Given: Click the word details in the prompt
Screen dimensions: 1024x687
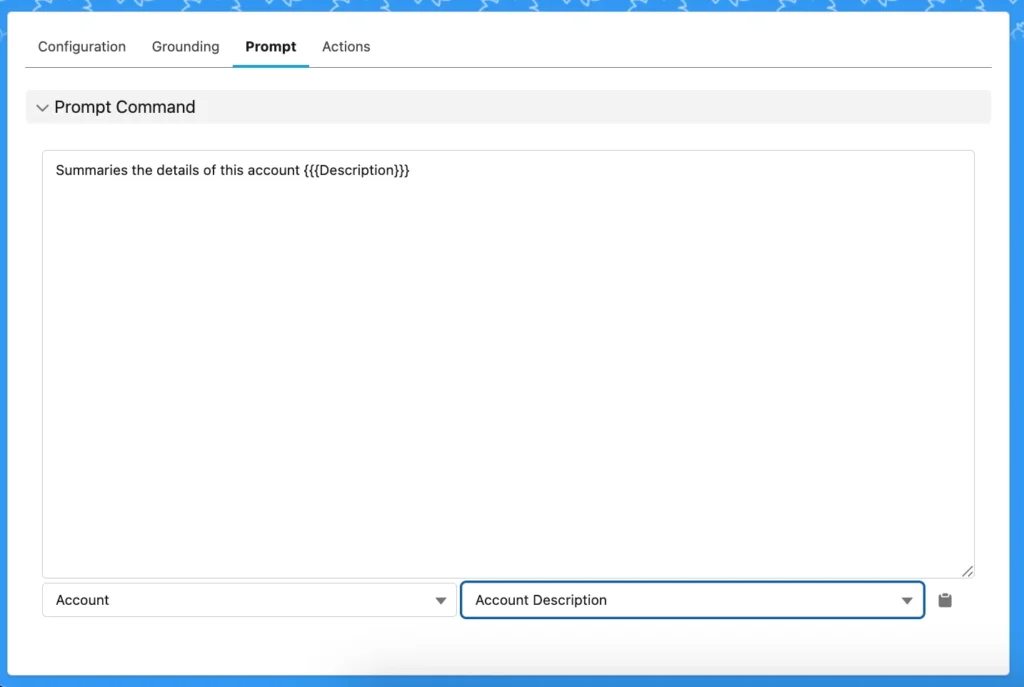Looking at the screenshot, I should pyautogui.click(x=178, y=170).
